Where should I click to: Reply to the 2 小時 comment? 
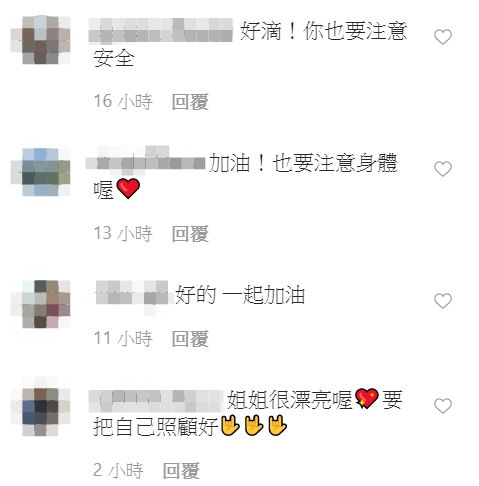181,471
